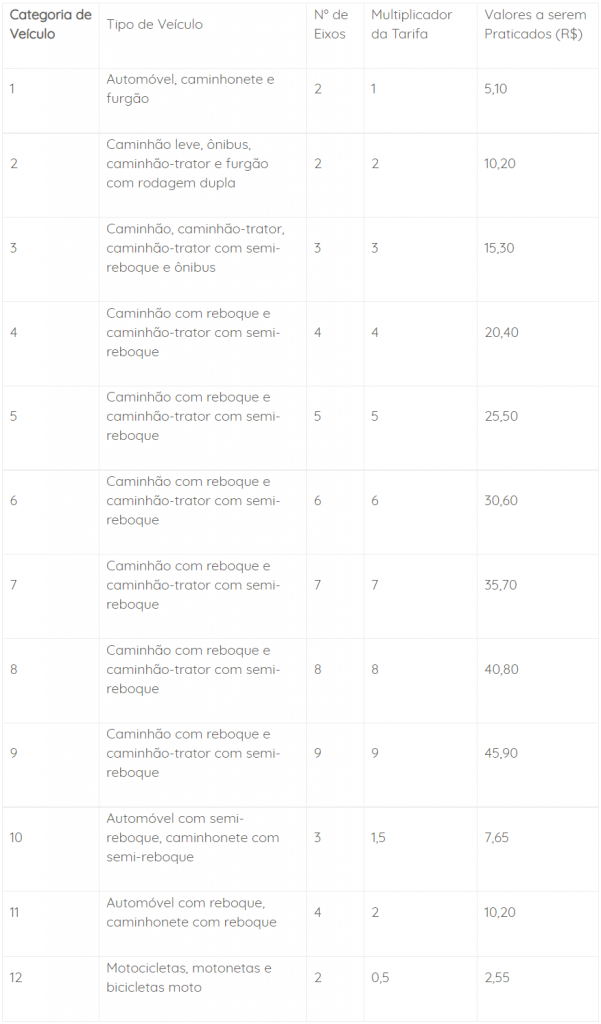601x1024 pixels.
Task: Click the 2,55 value for motorcycles
Action: (x=497, y=978)
